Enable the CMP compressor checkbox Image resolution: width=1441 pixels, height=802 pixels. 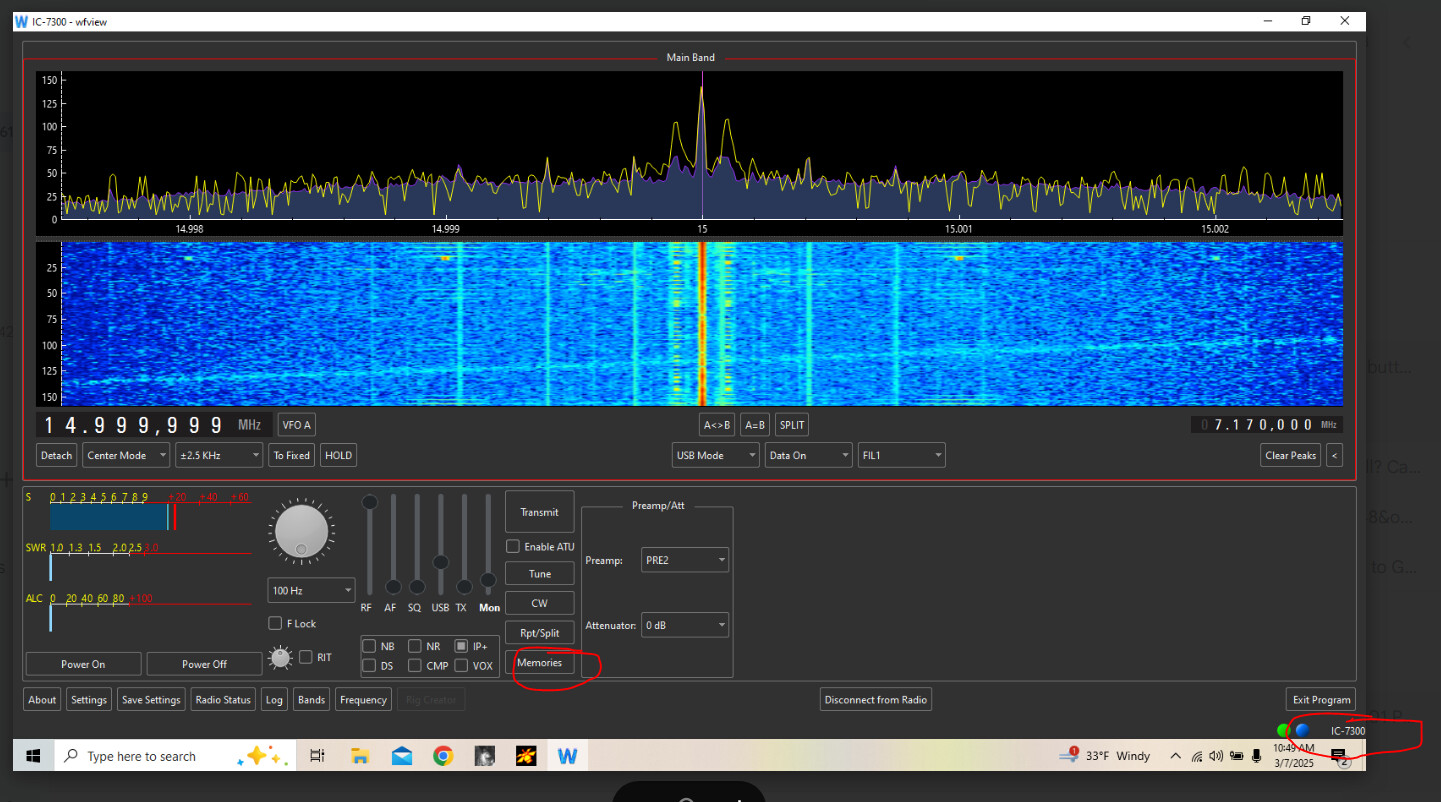415,665
